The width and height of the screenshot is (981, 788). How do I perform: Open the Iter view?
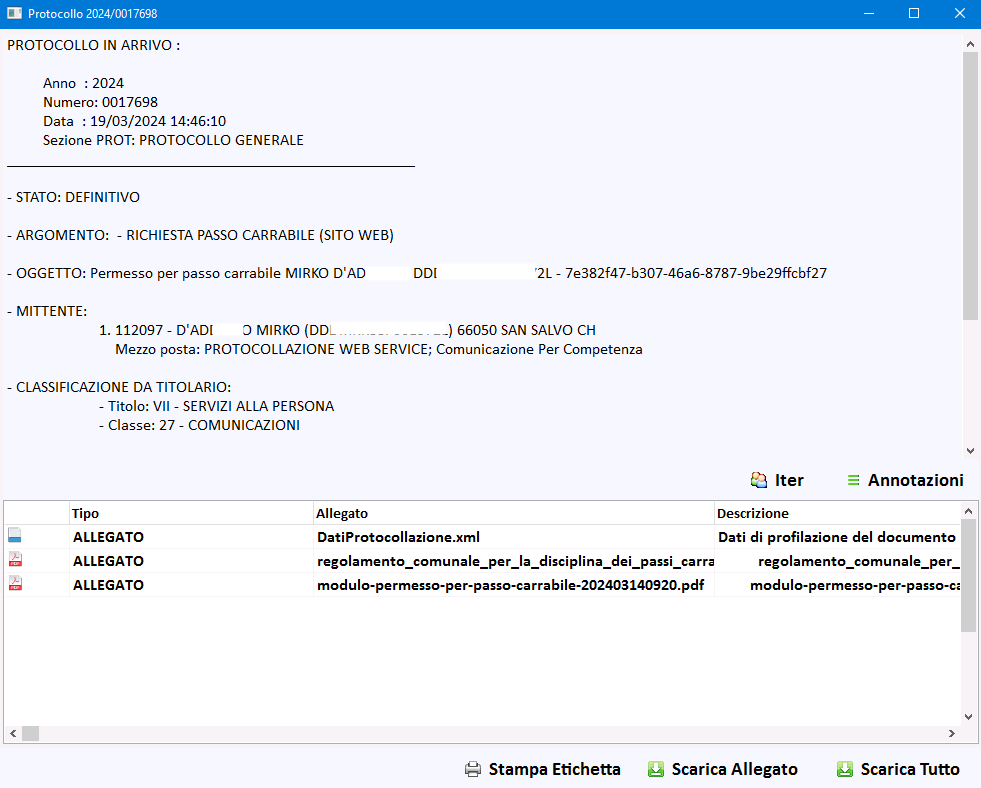click(789, 480)
